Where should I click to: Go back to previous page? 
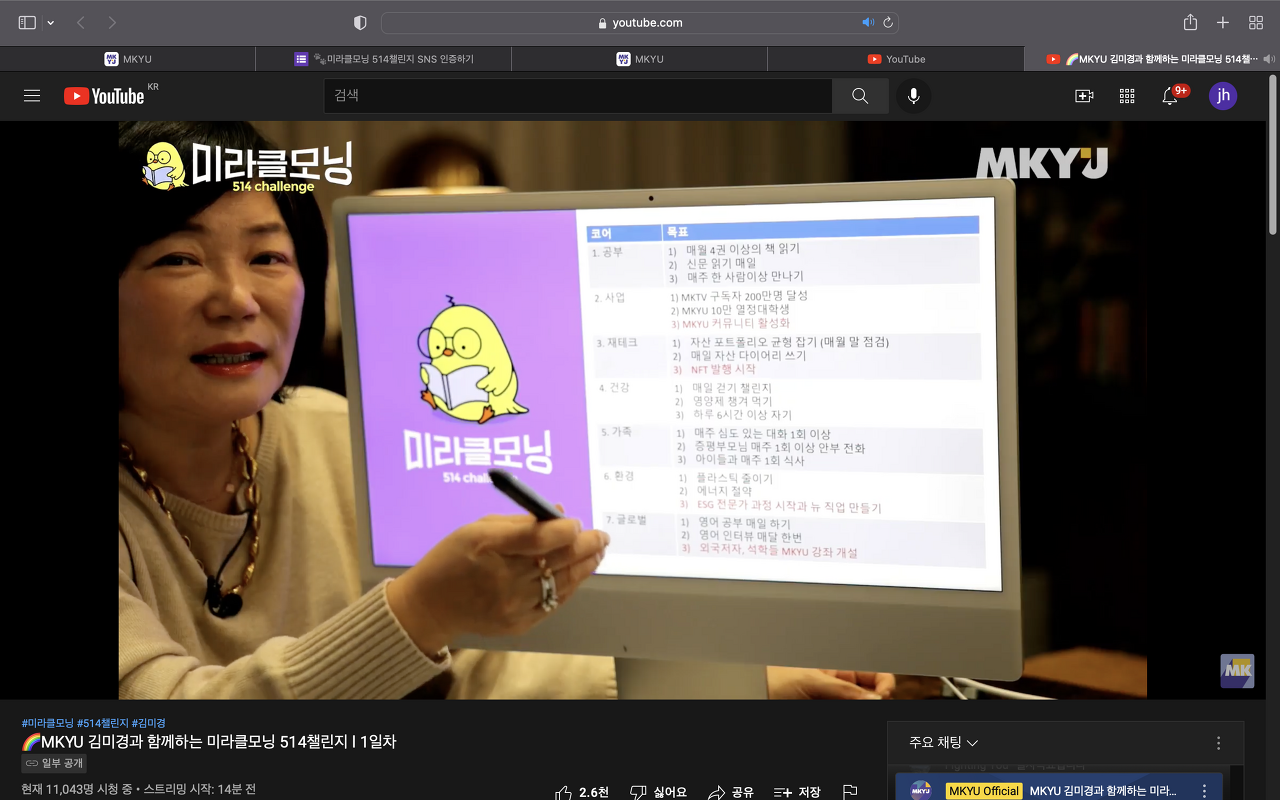pyautogui.click(x=81, y=22)
